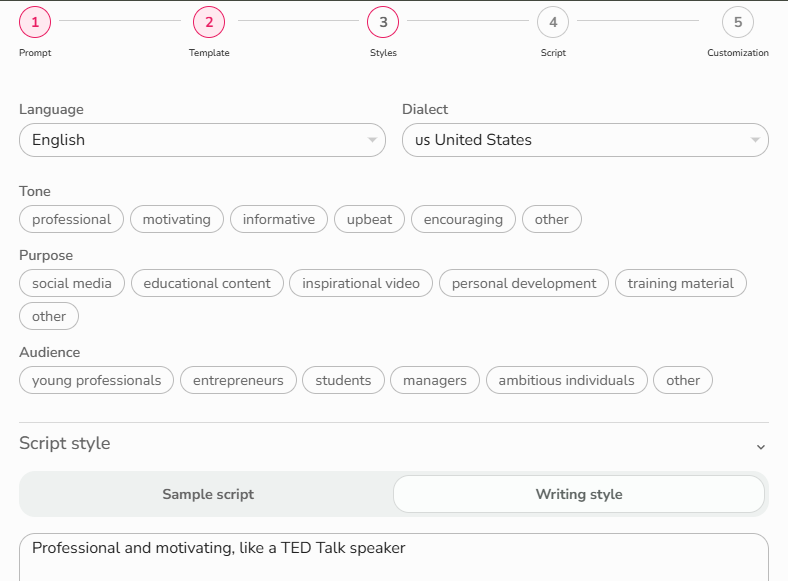Viewport: 788px width, 581px height.
Task: Switch to the Writing style tab
Action: tap(579, 494)
